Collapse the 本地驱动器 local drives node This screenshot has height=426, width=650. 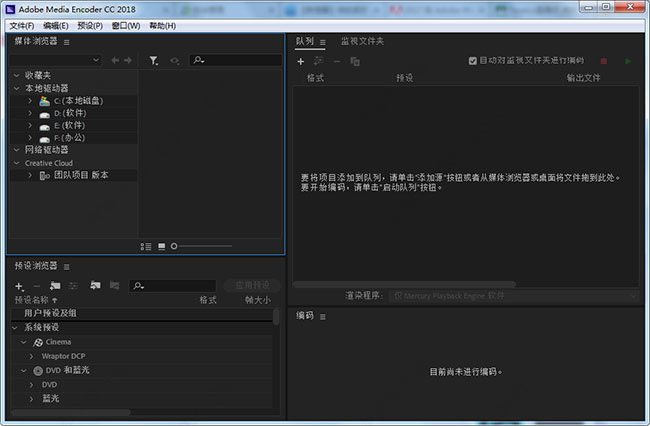tap(17, 88)
